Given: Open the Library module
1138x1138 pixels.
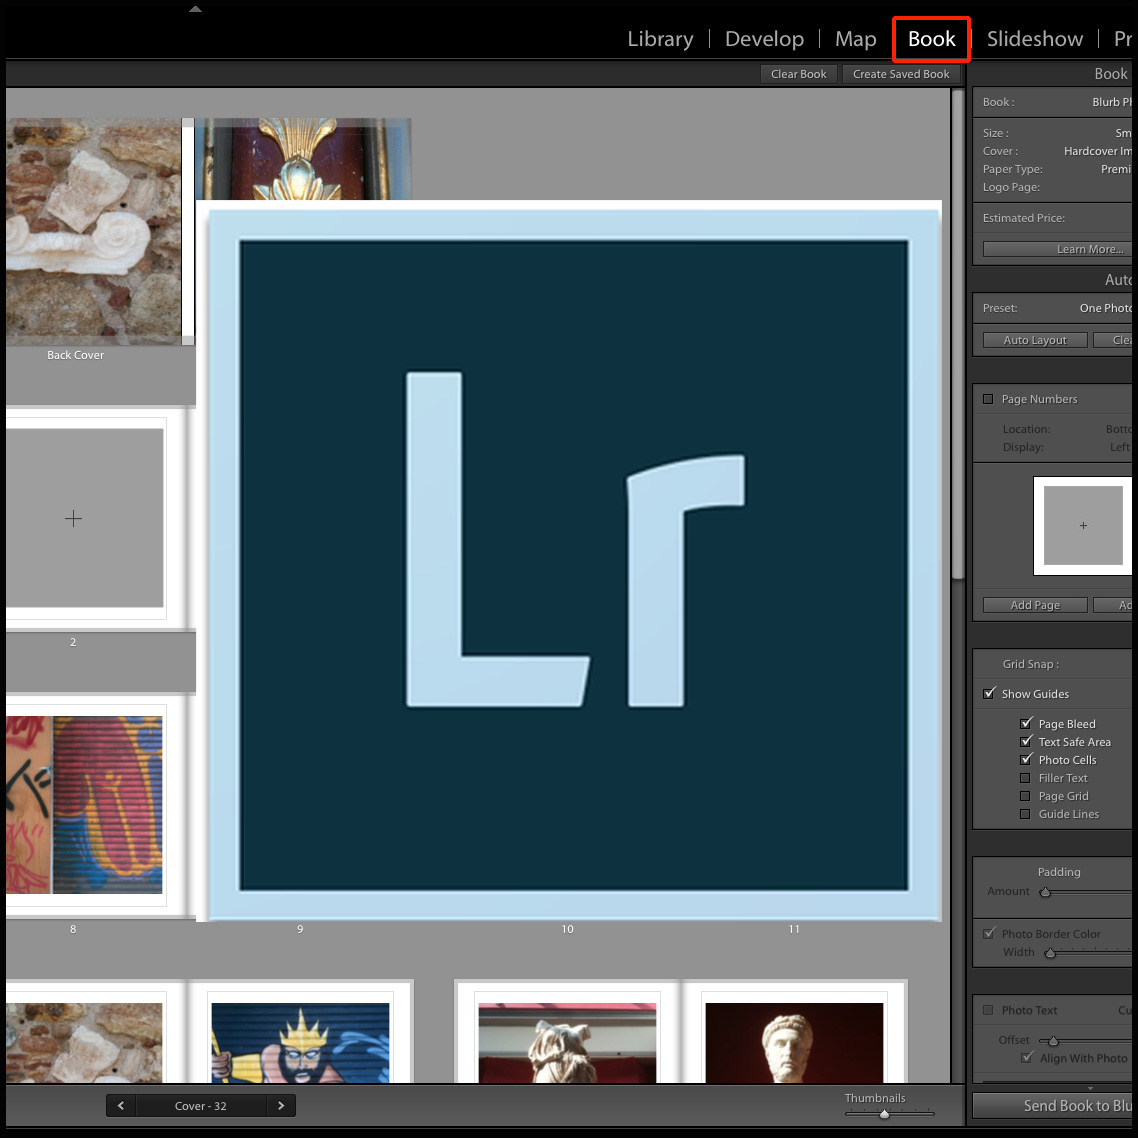Looking at the screenshot, I should pos(660,39).
